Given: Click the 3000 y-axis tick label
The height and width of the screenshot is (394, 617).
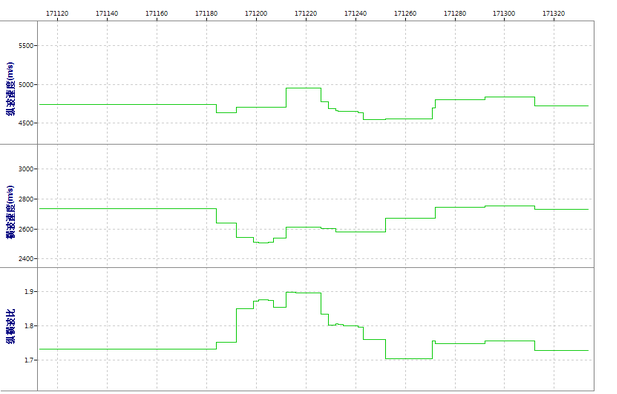Looking at the screenshot, I should tap(26, 169).
